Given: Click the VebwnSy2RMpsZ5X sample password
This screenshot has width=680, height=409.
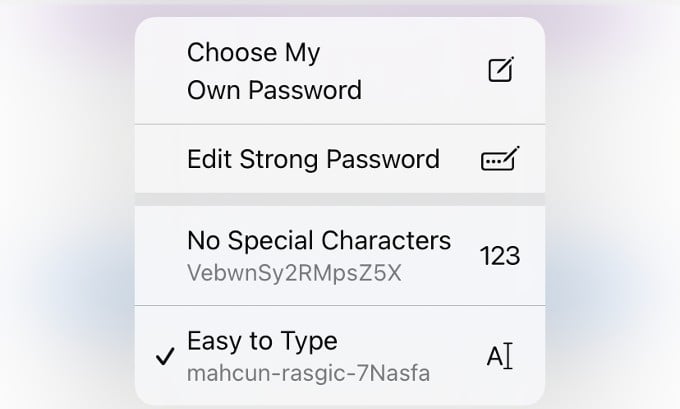Looking at the screenshot, I should pyautogui.click(x=294, y=273).
